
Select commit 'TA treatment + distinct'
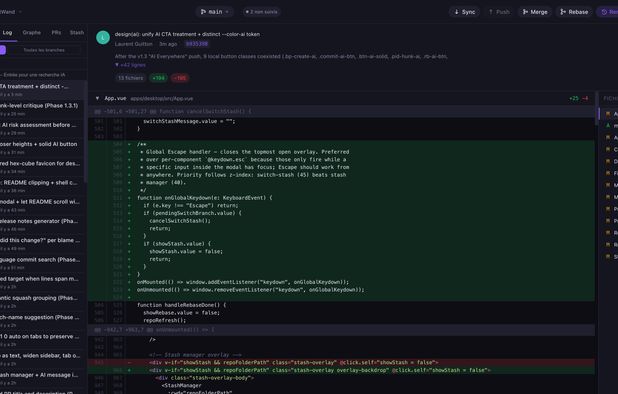click(x=43, y=90)
